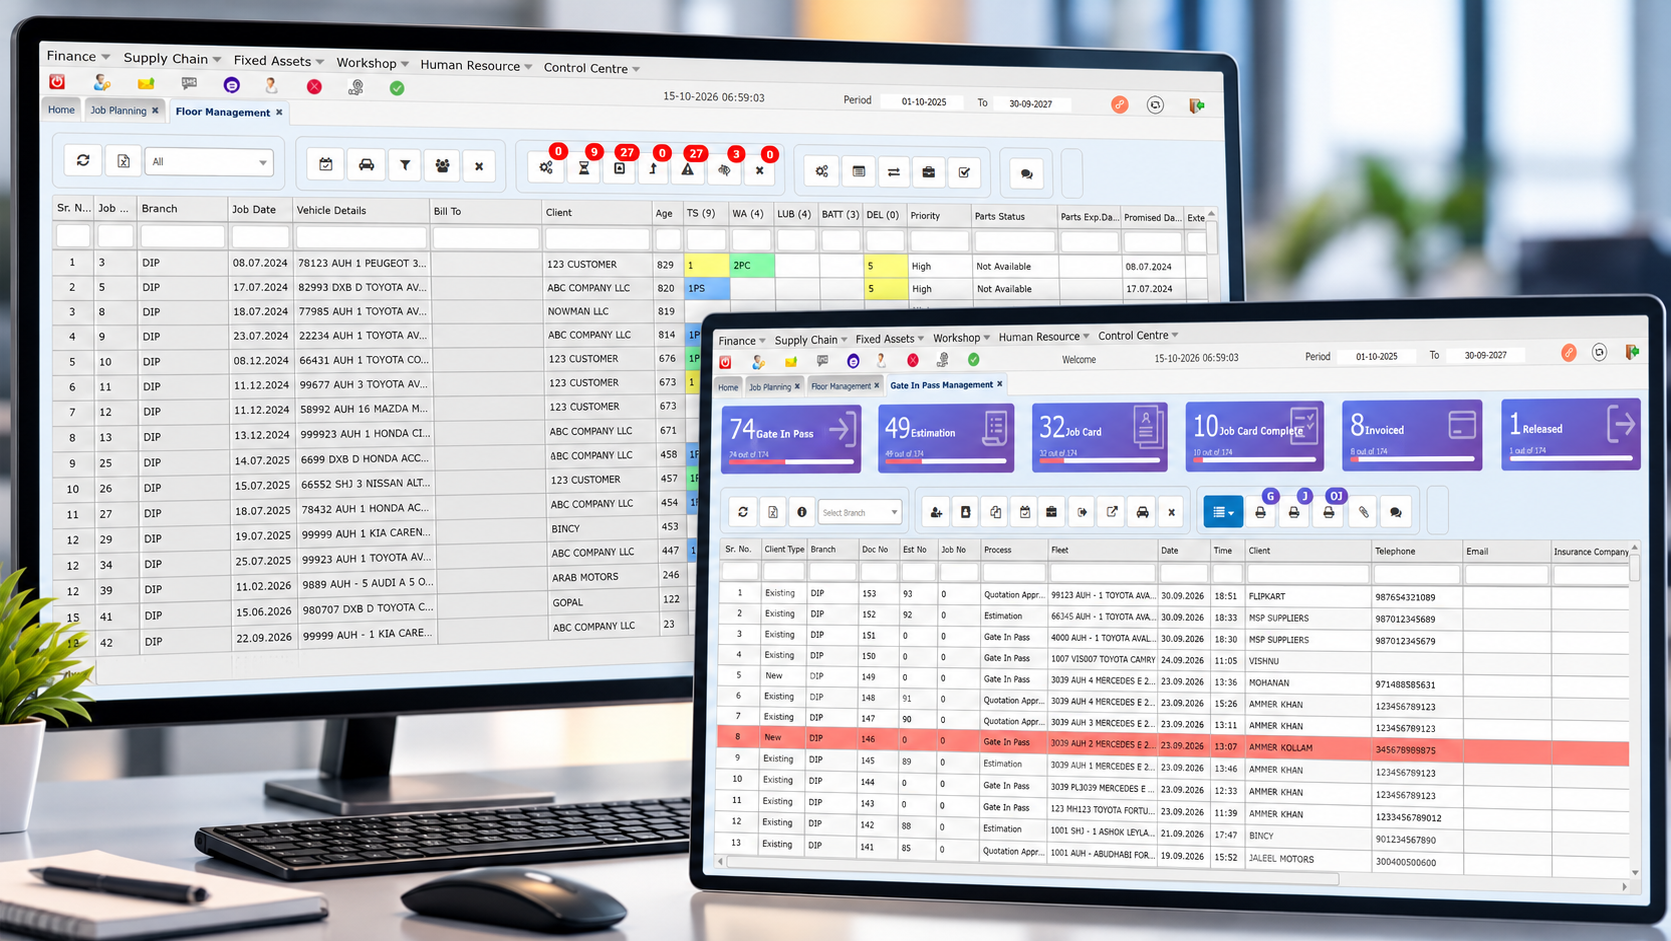Click external link icon in Gate In Pass toolbar
This screenshot has height=941, width=1671.
click(1112, 512)
